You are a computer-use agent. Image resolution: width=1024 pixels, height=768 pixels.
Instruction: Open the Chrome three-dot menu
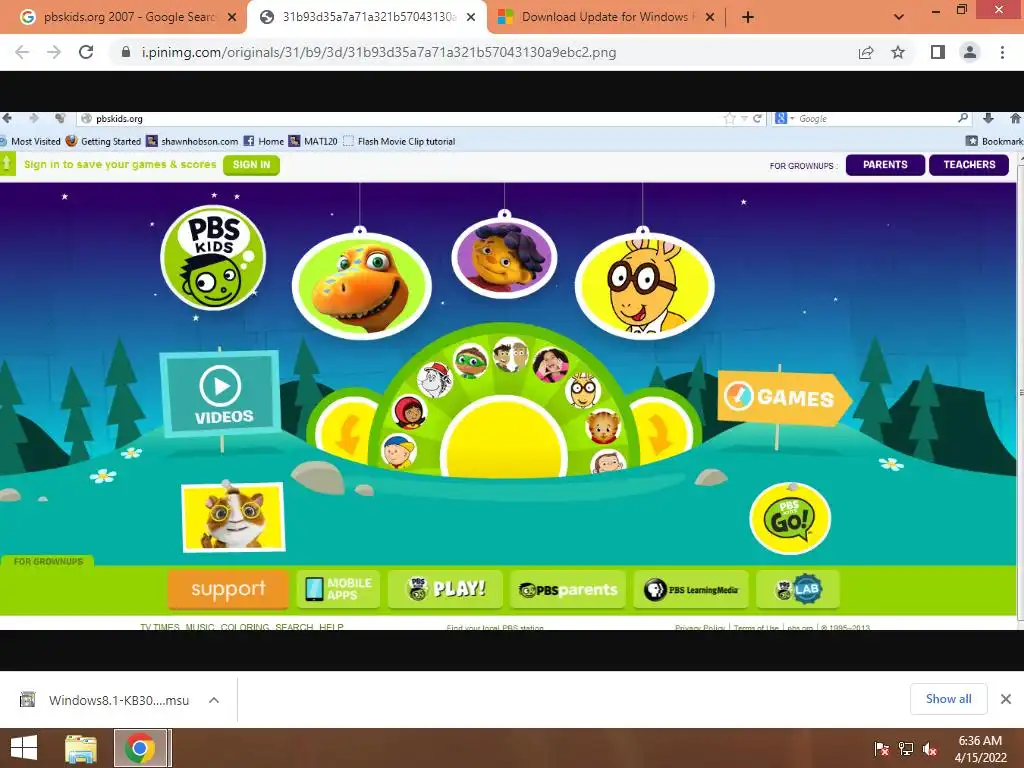coord(1002,52)
